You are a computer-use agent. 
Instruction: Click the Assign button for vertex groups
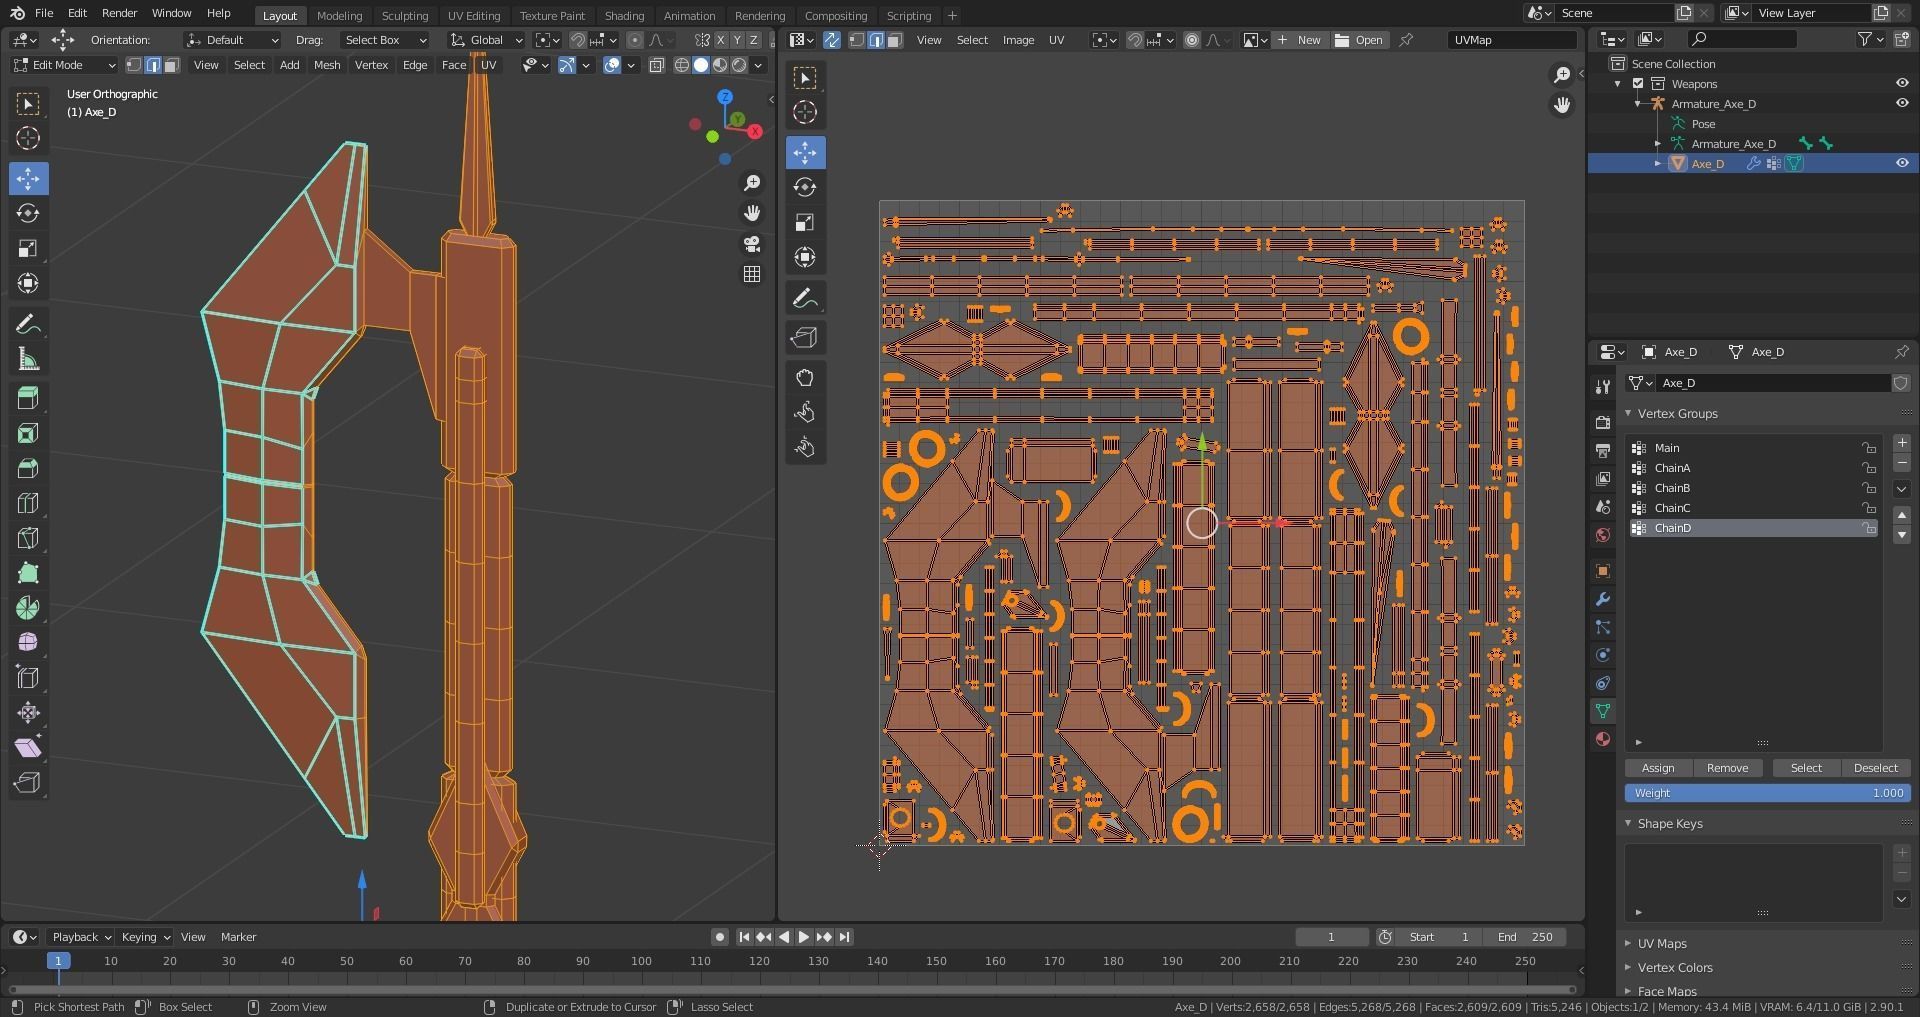(1657, 768)
